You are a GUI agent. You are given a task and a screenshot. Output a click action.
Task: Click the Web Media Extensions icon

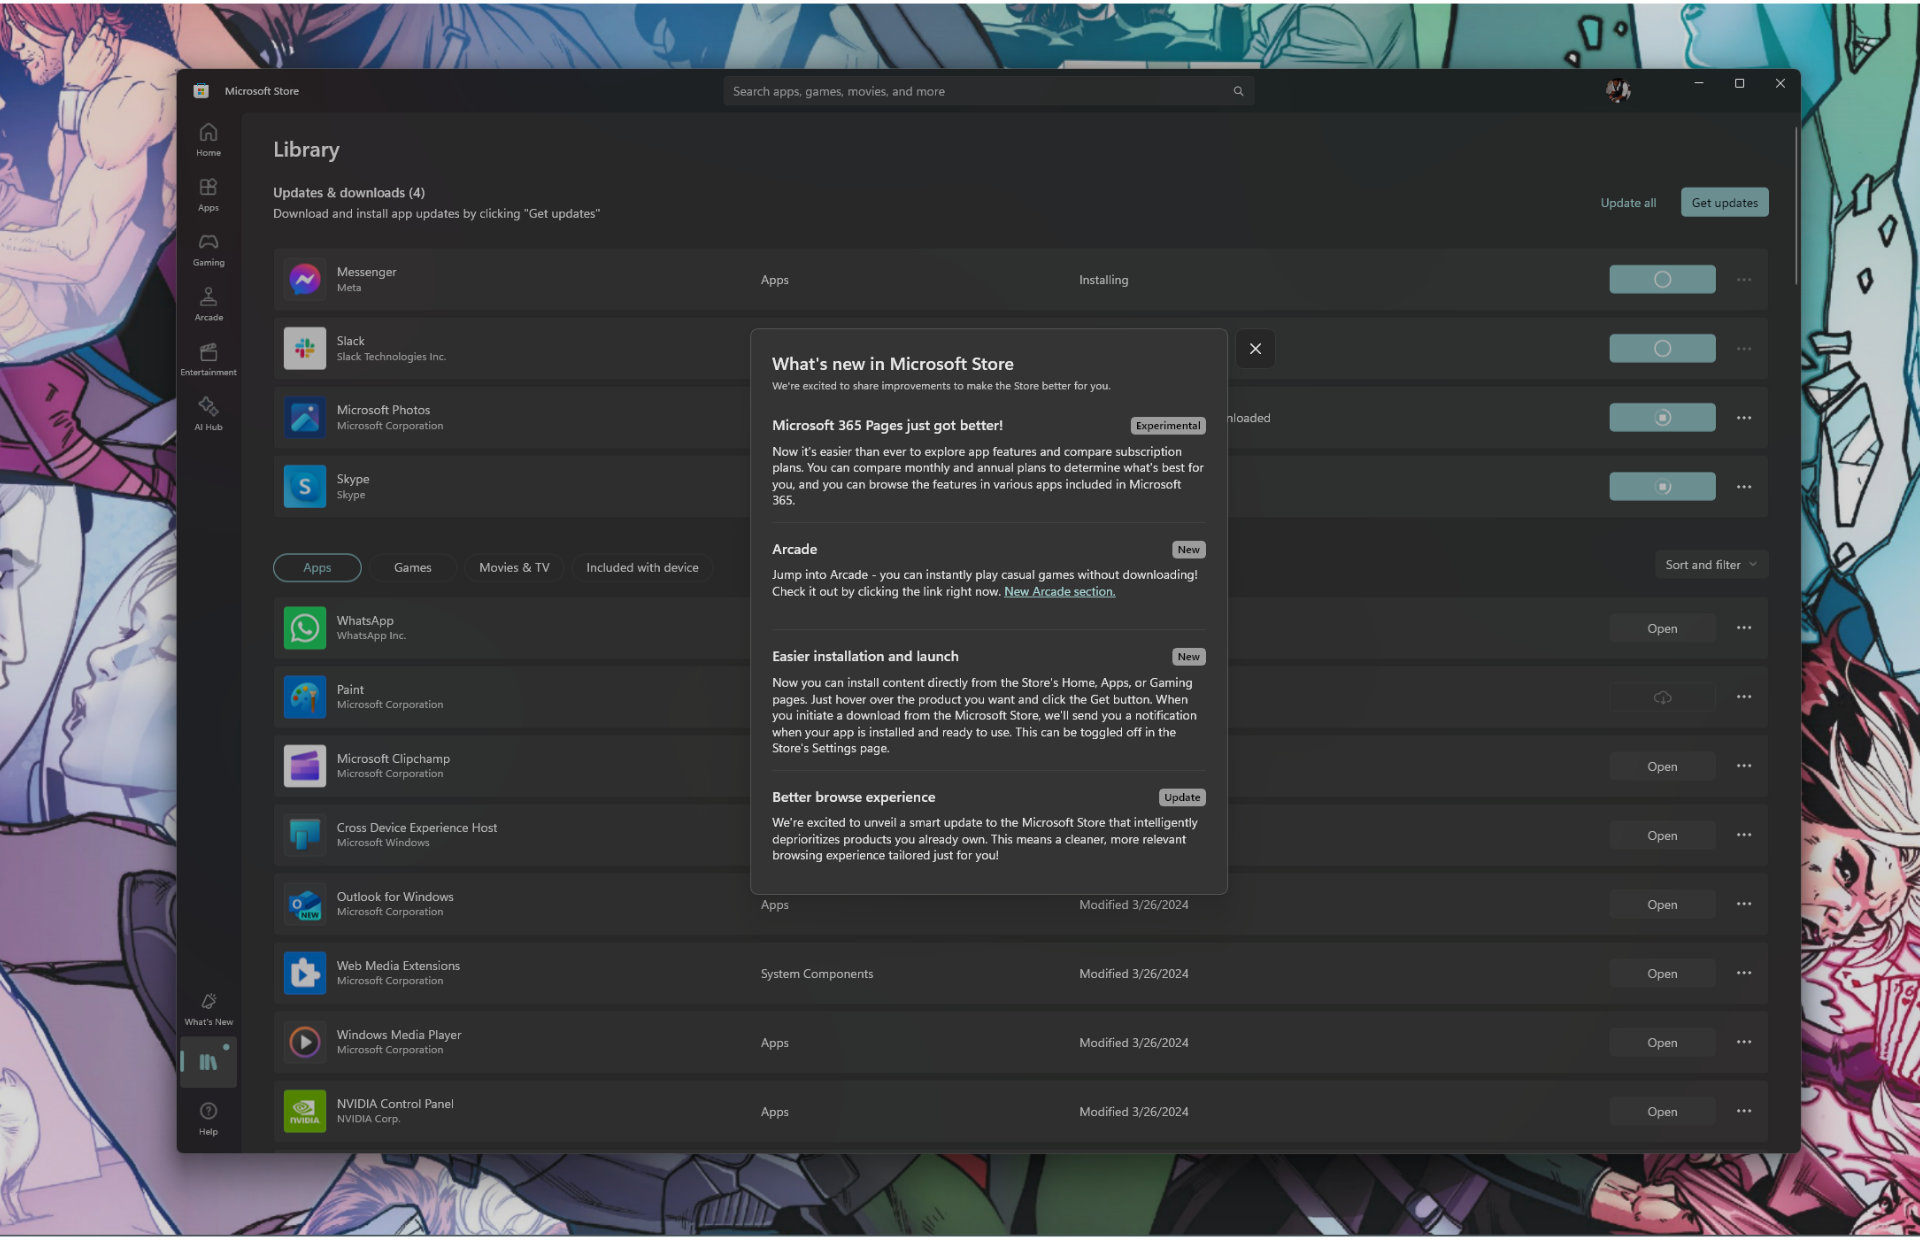[x=304, y=973]
